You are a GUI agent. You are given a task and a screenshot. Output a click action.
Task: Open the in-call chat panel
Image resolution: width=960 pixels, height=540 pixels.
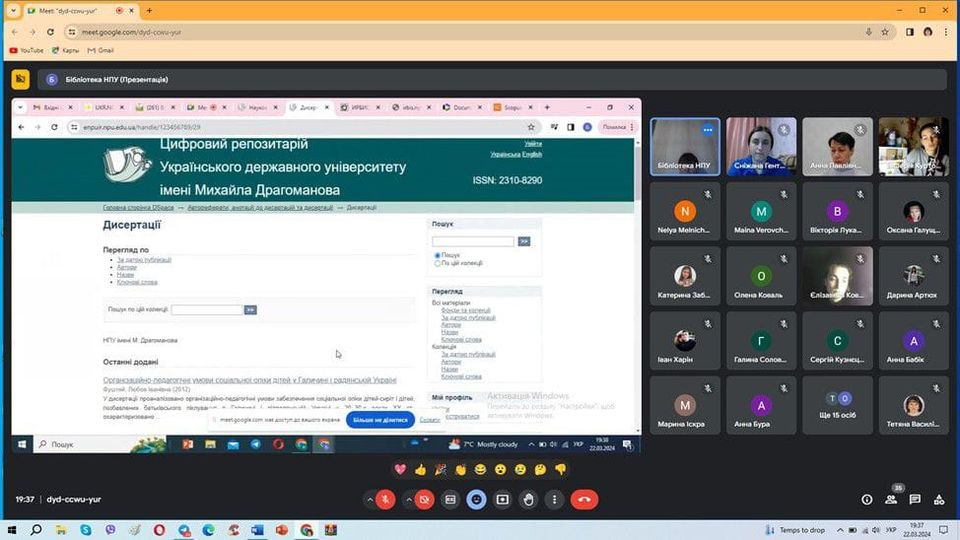click(x=915, y=500)
